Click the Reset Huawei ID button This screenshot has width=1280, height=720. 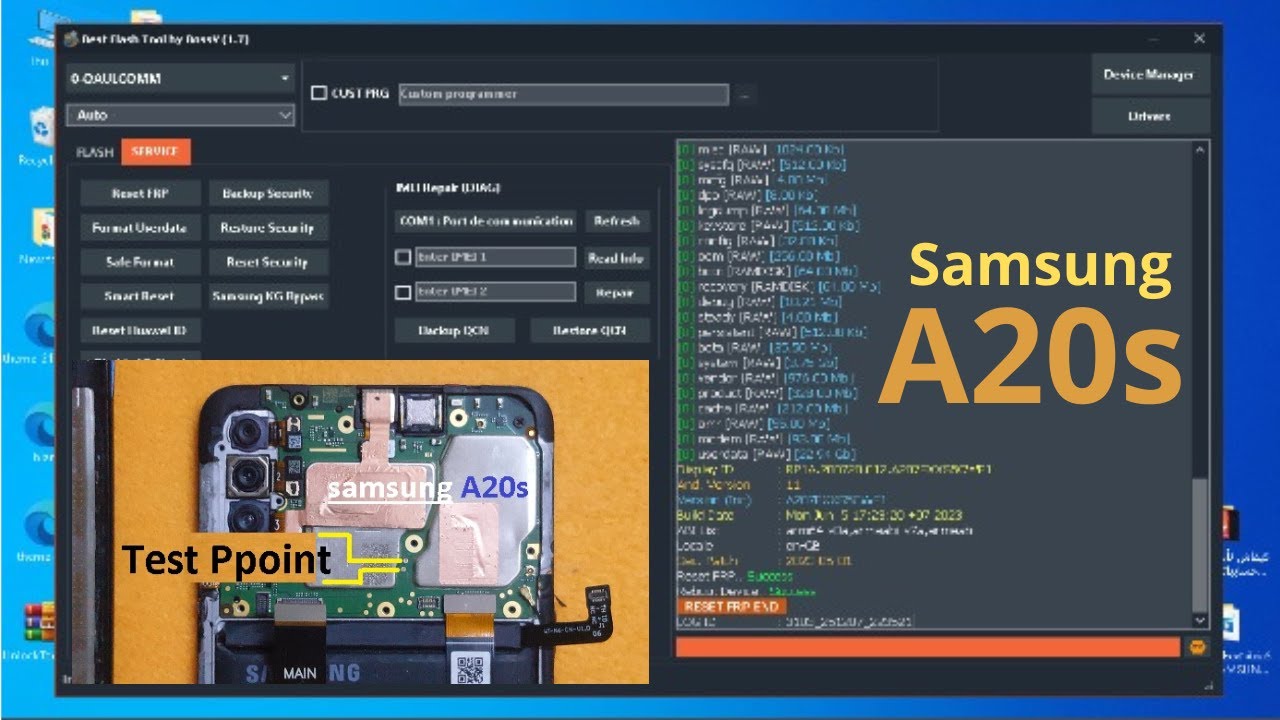click(x=140, y=330)
